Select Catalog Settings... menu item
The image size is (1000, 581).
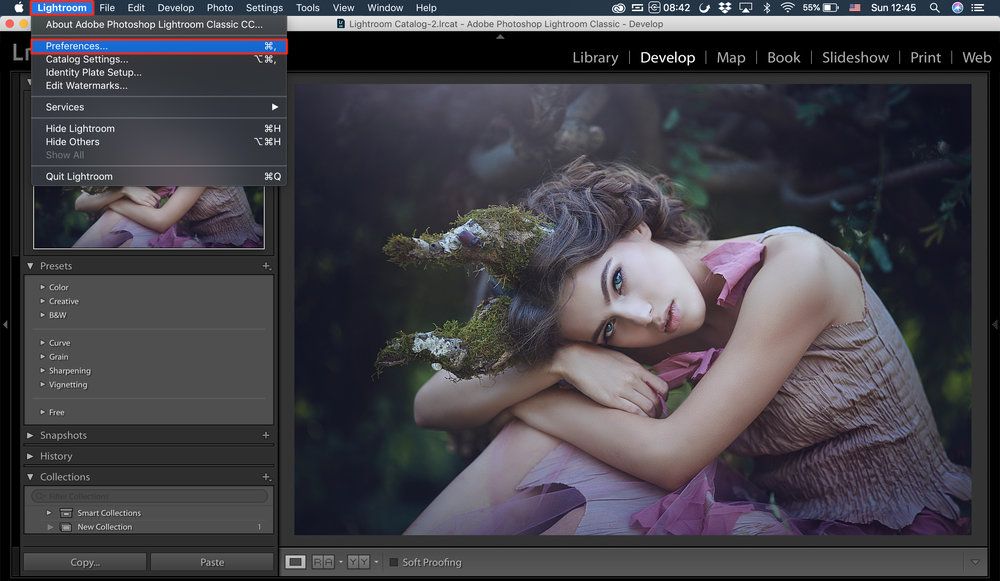pyautogui.click(x=86, y=59)
